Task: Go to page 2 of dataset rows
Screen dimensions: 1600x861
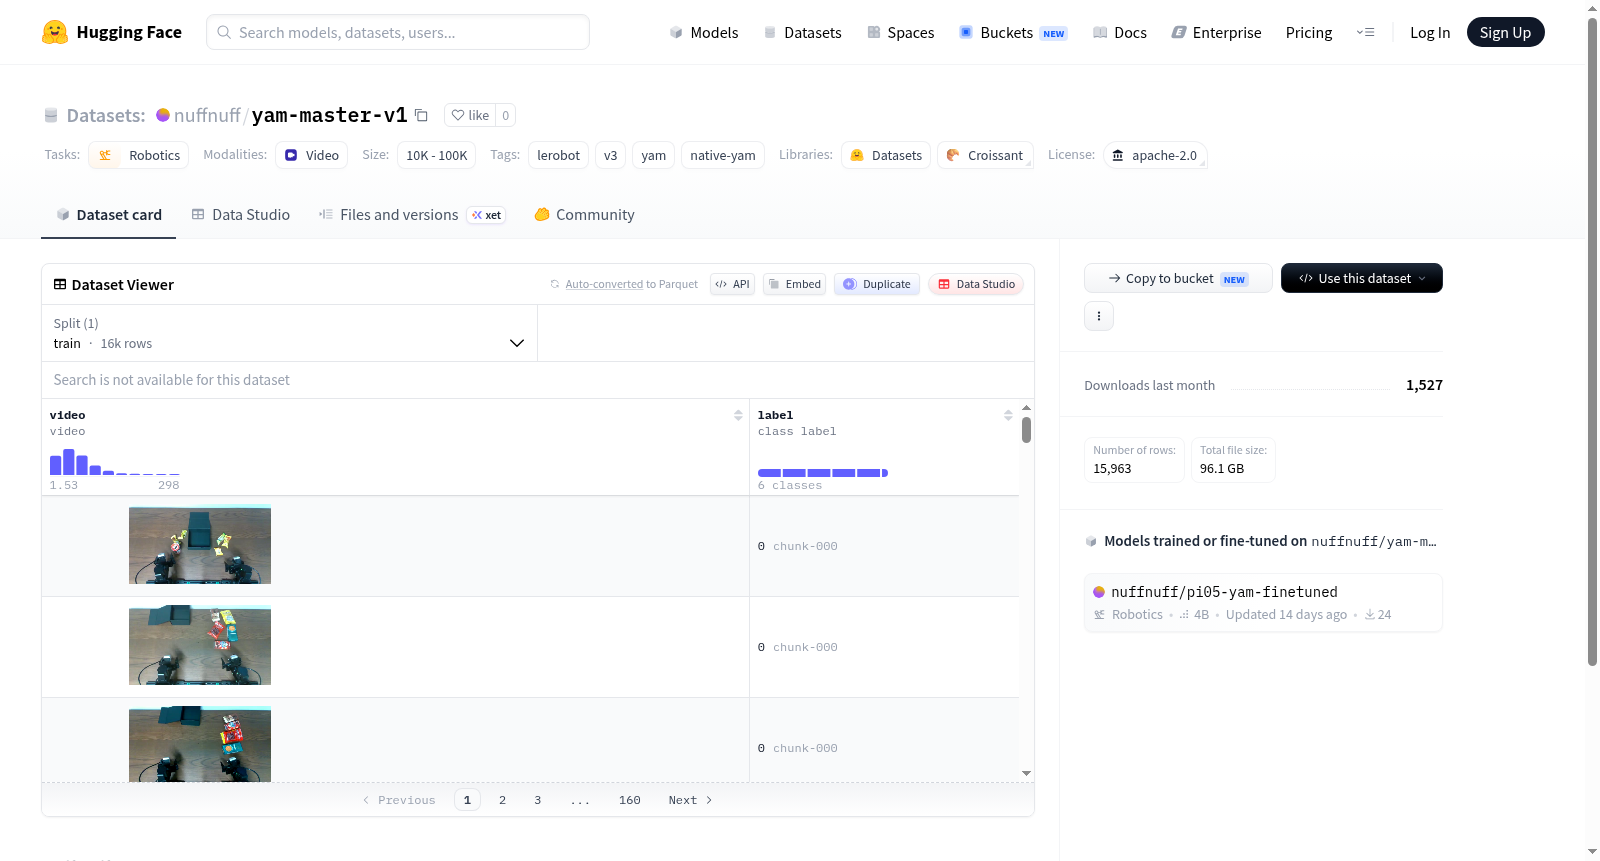Action: point(502,800)
